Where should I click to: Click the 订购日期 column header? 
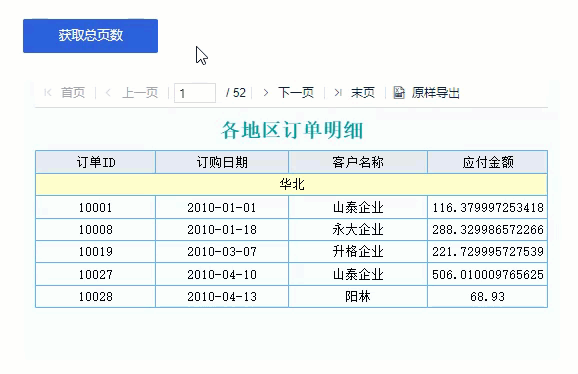tap(222, 162)
